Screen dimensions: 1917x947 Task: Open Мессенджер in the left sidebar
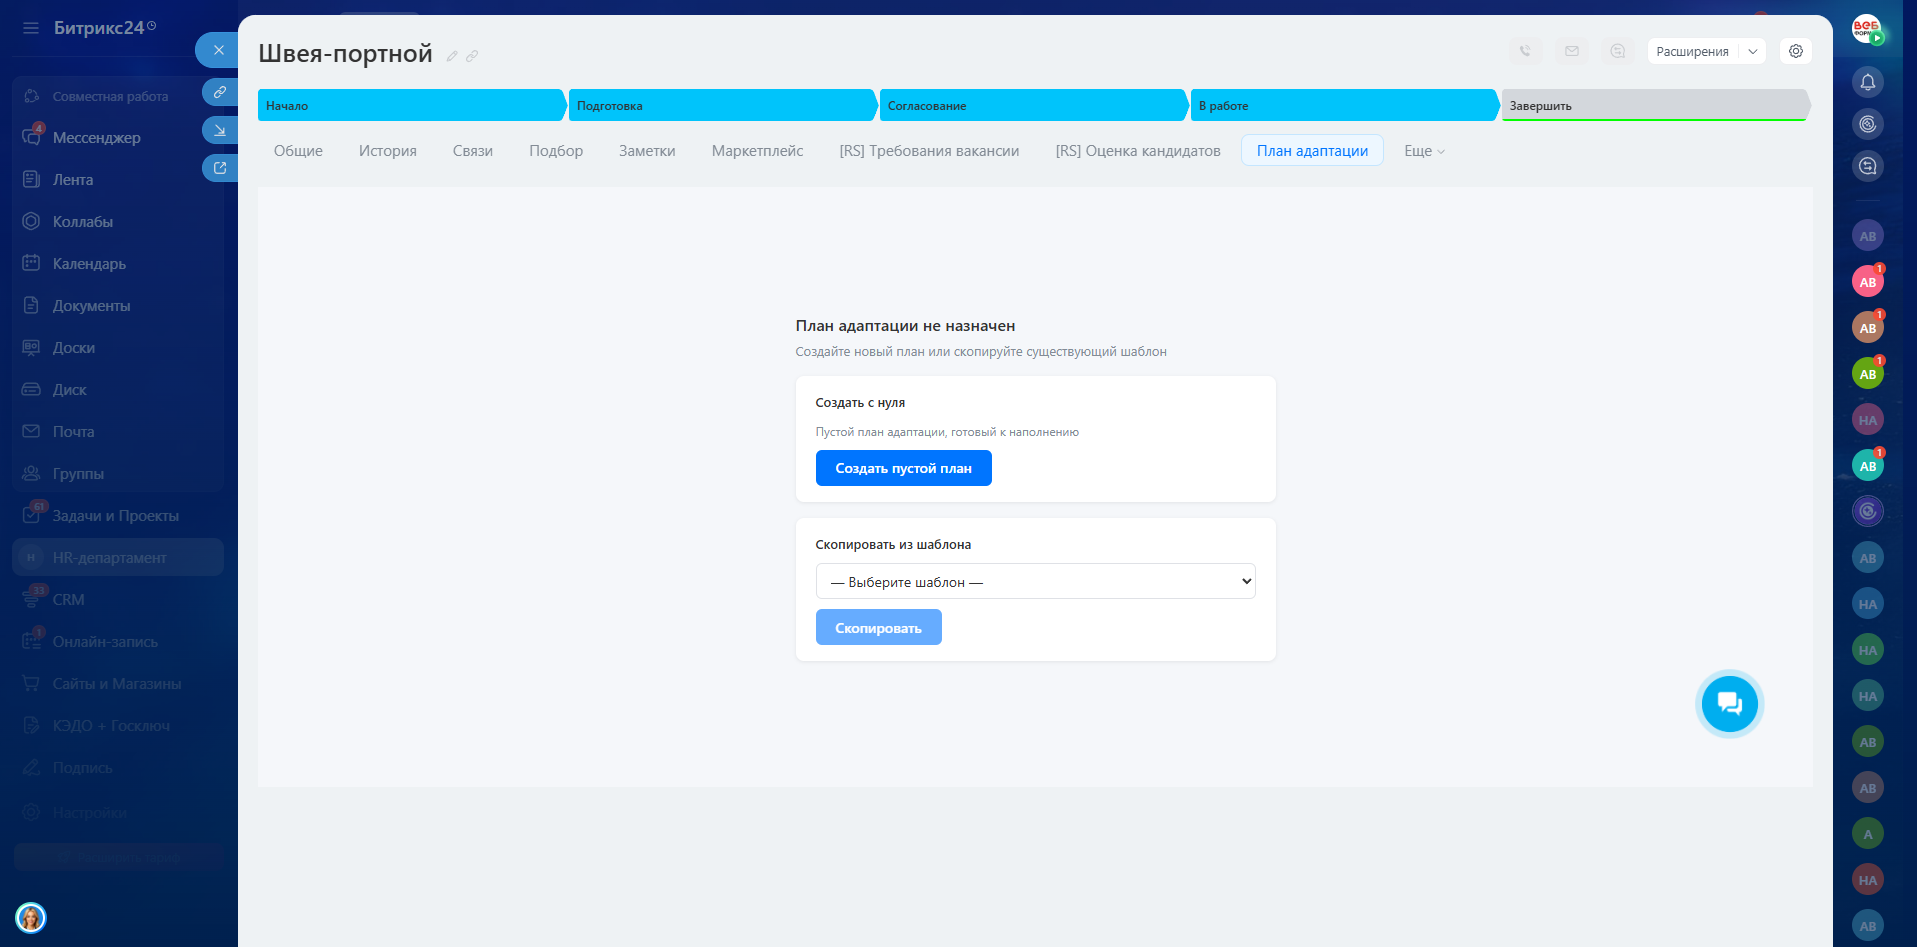tap(96, 138)
